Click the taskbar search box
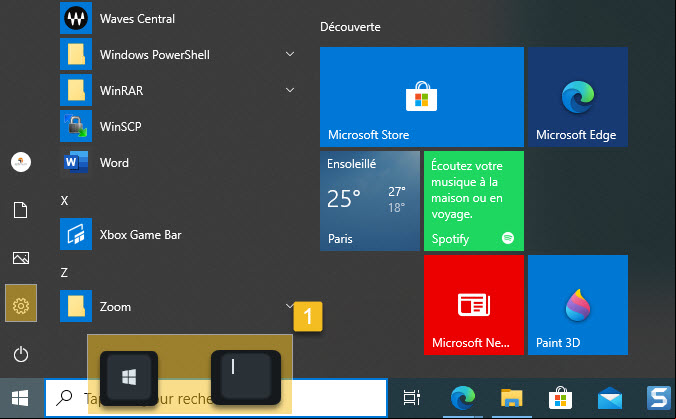 [x=216, y=398]
